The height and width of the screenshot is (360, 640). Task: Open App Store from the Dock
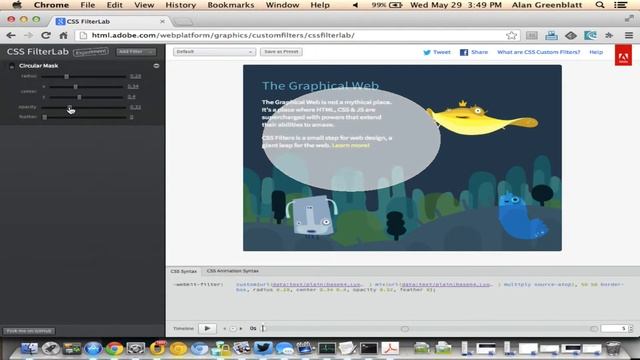(93, 349)
